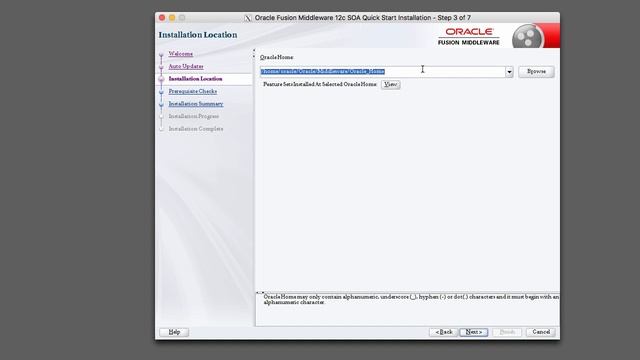Click the 'Installation Complete' step text
The width and height of the screenshot is (640, 360).
pos(196,129)
